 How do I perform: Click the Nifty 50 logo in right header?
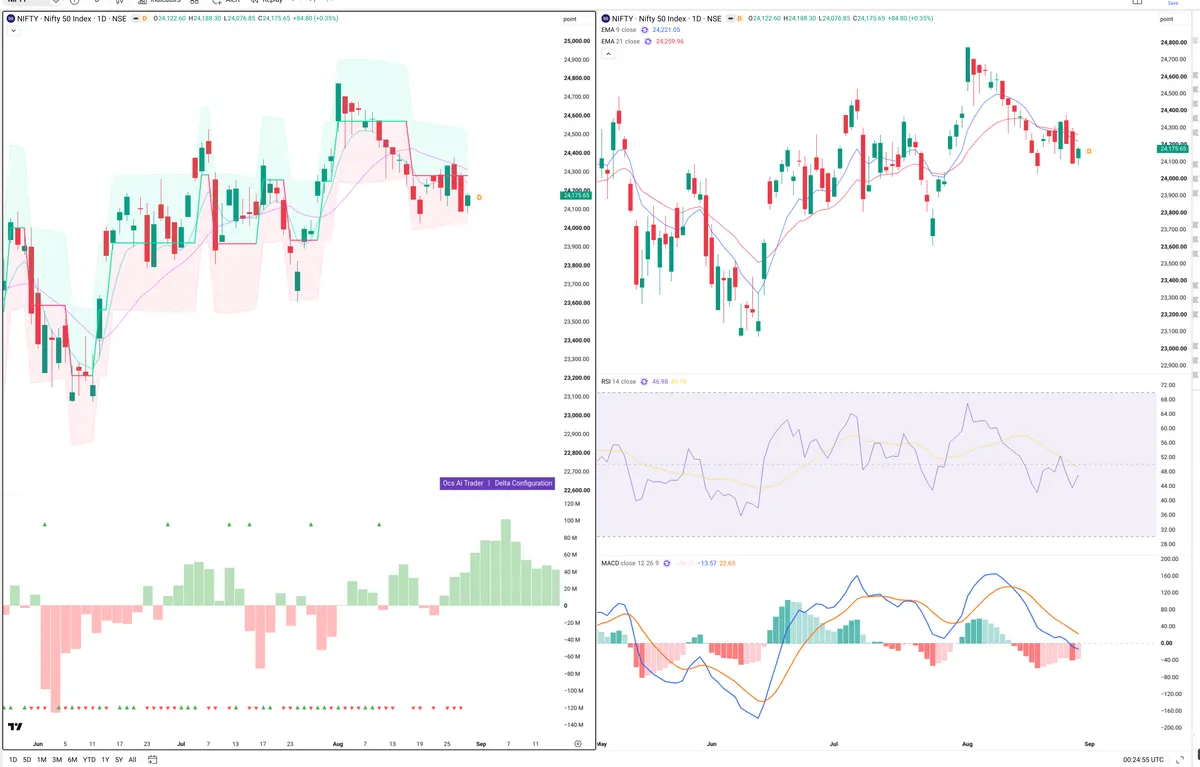(605, 18)
